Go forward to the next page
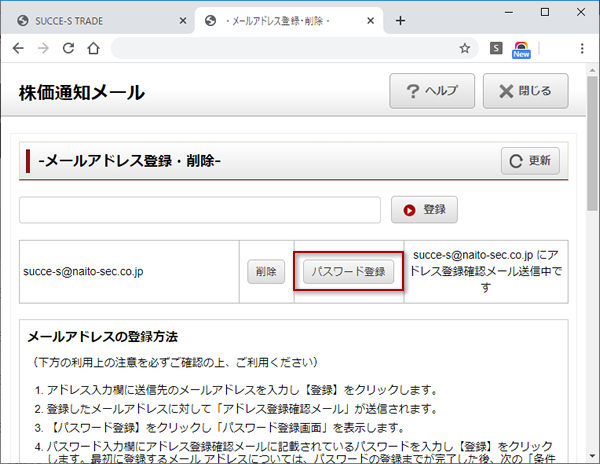The width and height of the screenshot is (600, 464). pyautogui.click(x=44, y=48)
